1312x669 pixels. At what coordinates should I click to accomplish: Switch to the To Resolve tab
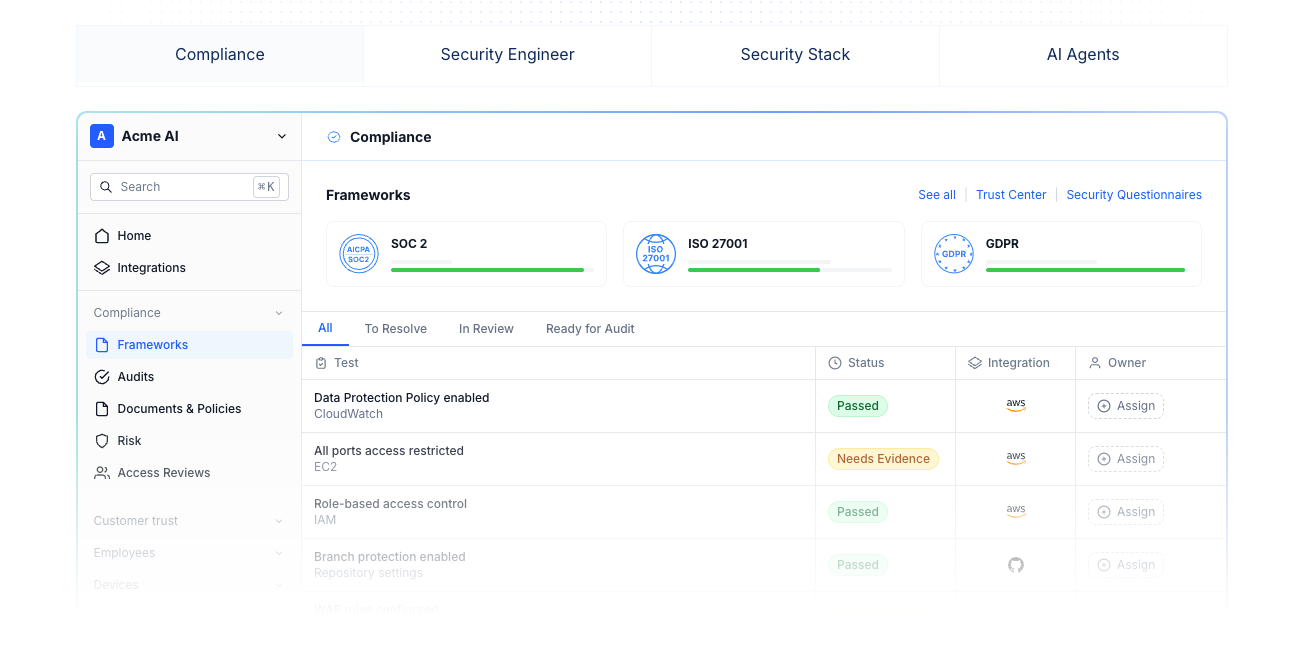point(396,329)
